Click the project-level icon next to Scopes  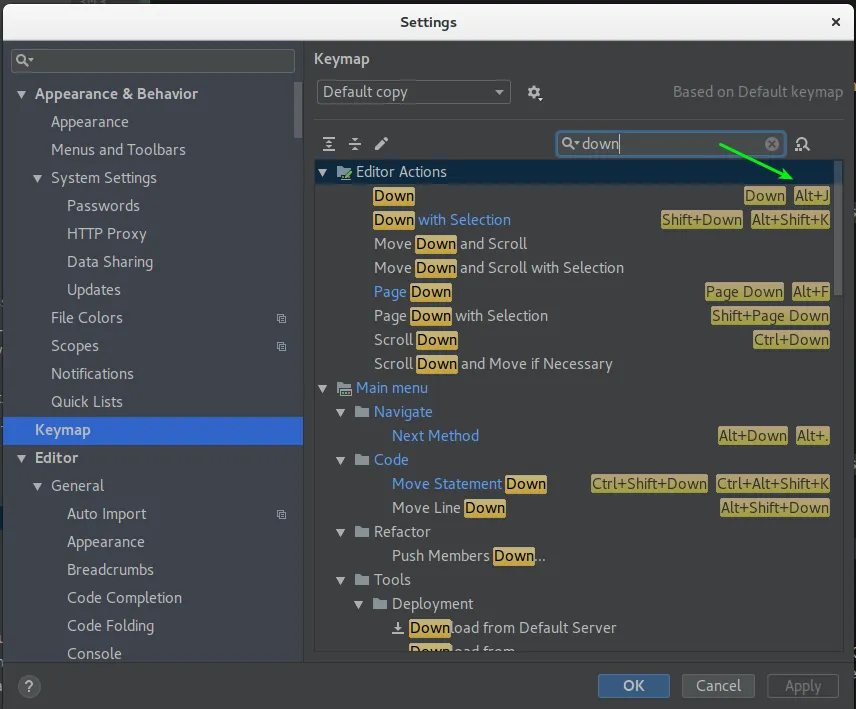pos(281,347)
